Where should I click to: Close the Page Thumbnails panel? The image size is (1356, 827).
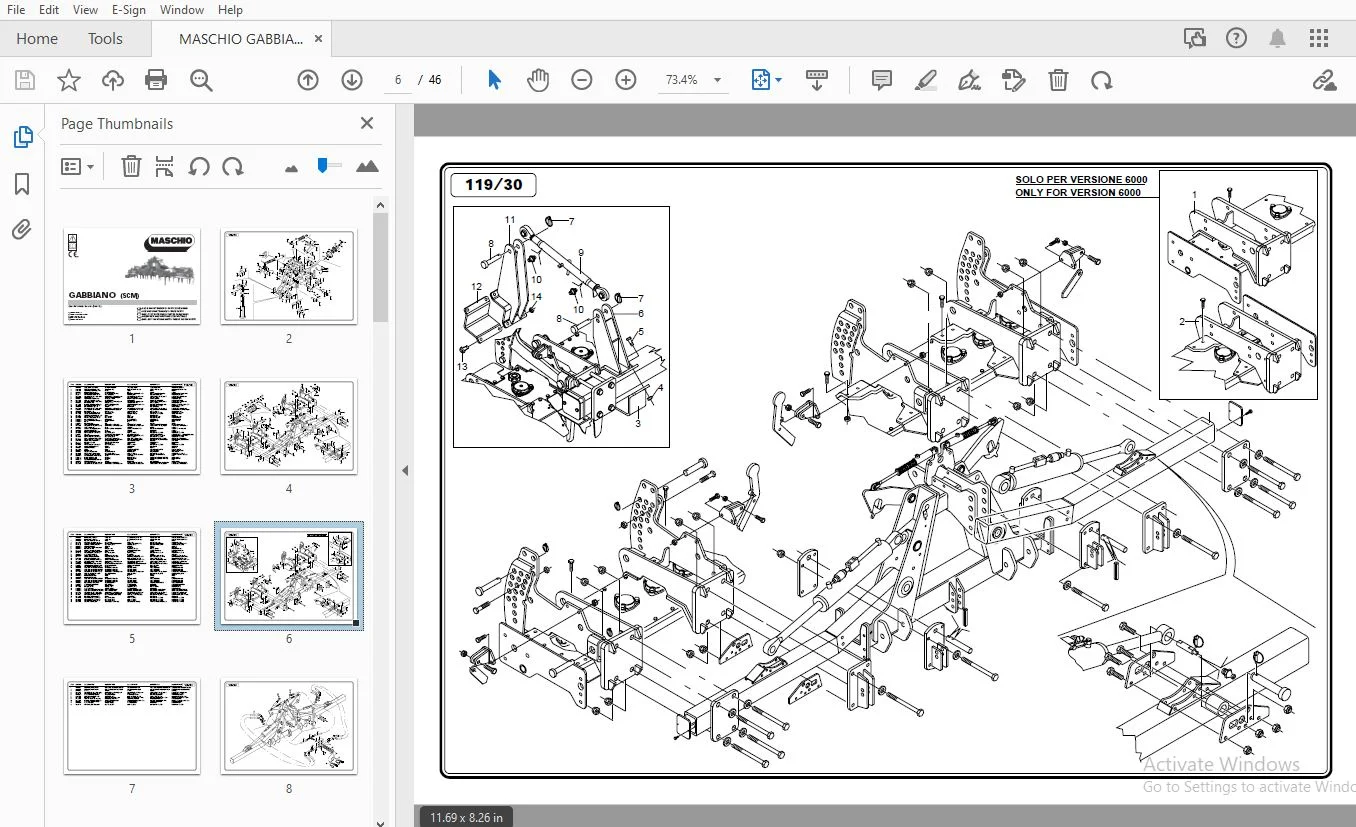pyautogui.click(x=367, y=123)
